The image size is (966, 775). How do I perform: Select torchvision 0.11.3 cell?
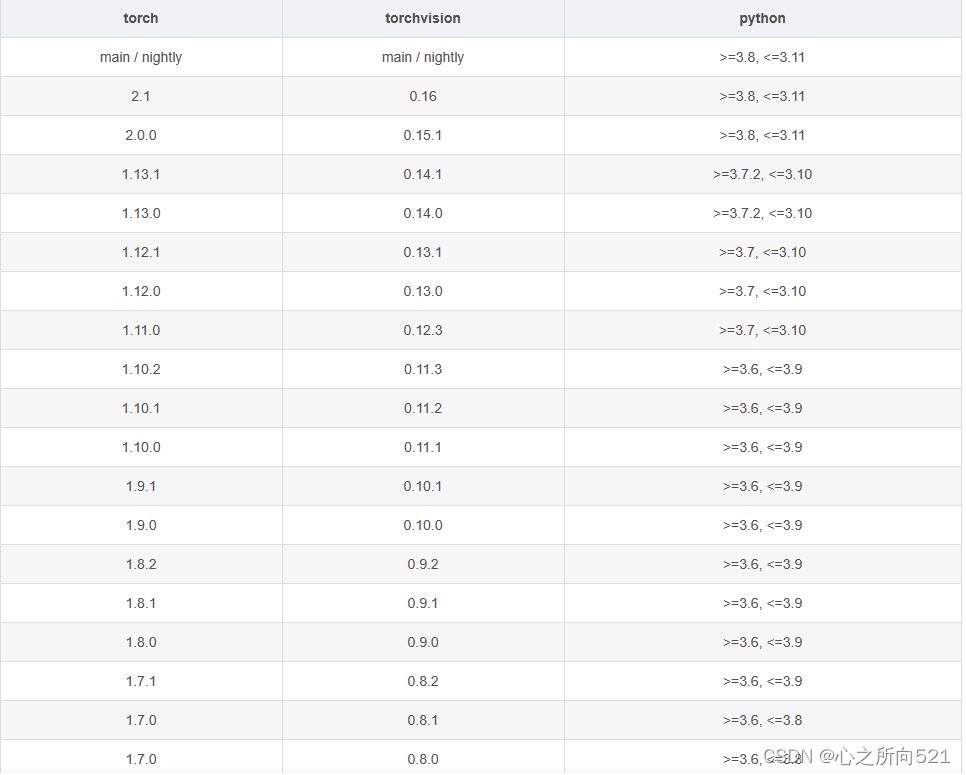click(x=423, y=369)
